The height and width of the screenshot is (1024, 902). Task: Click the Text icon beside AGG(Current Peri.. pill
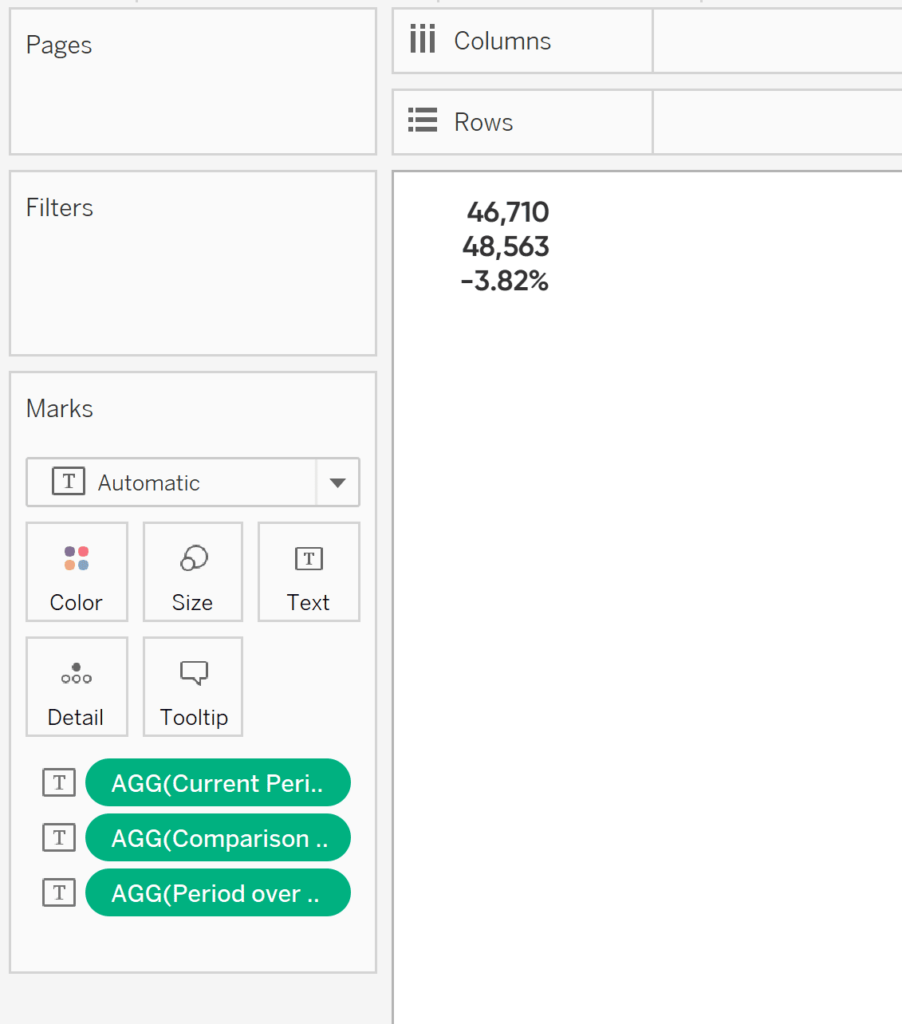(58, 782)
